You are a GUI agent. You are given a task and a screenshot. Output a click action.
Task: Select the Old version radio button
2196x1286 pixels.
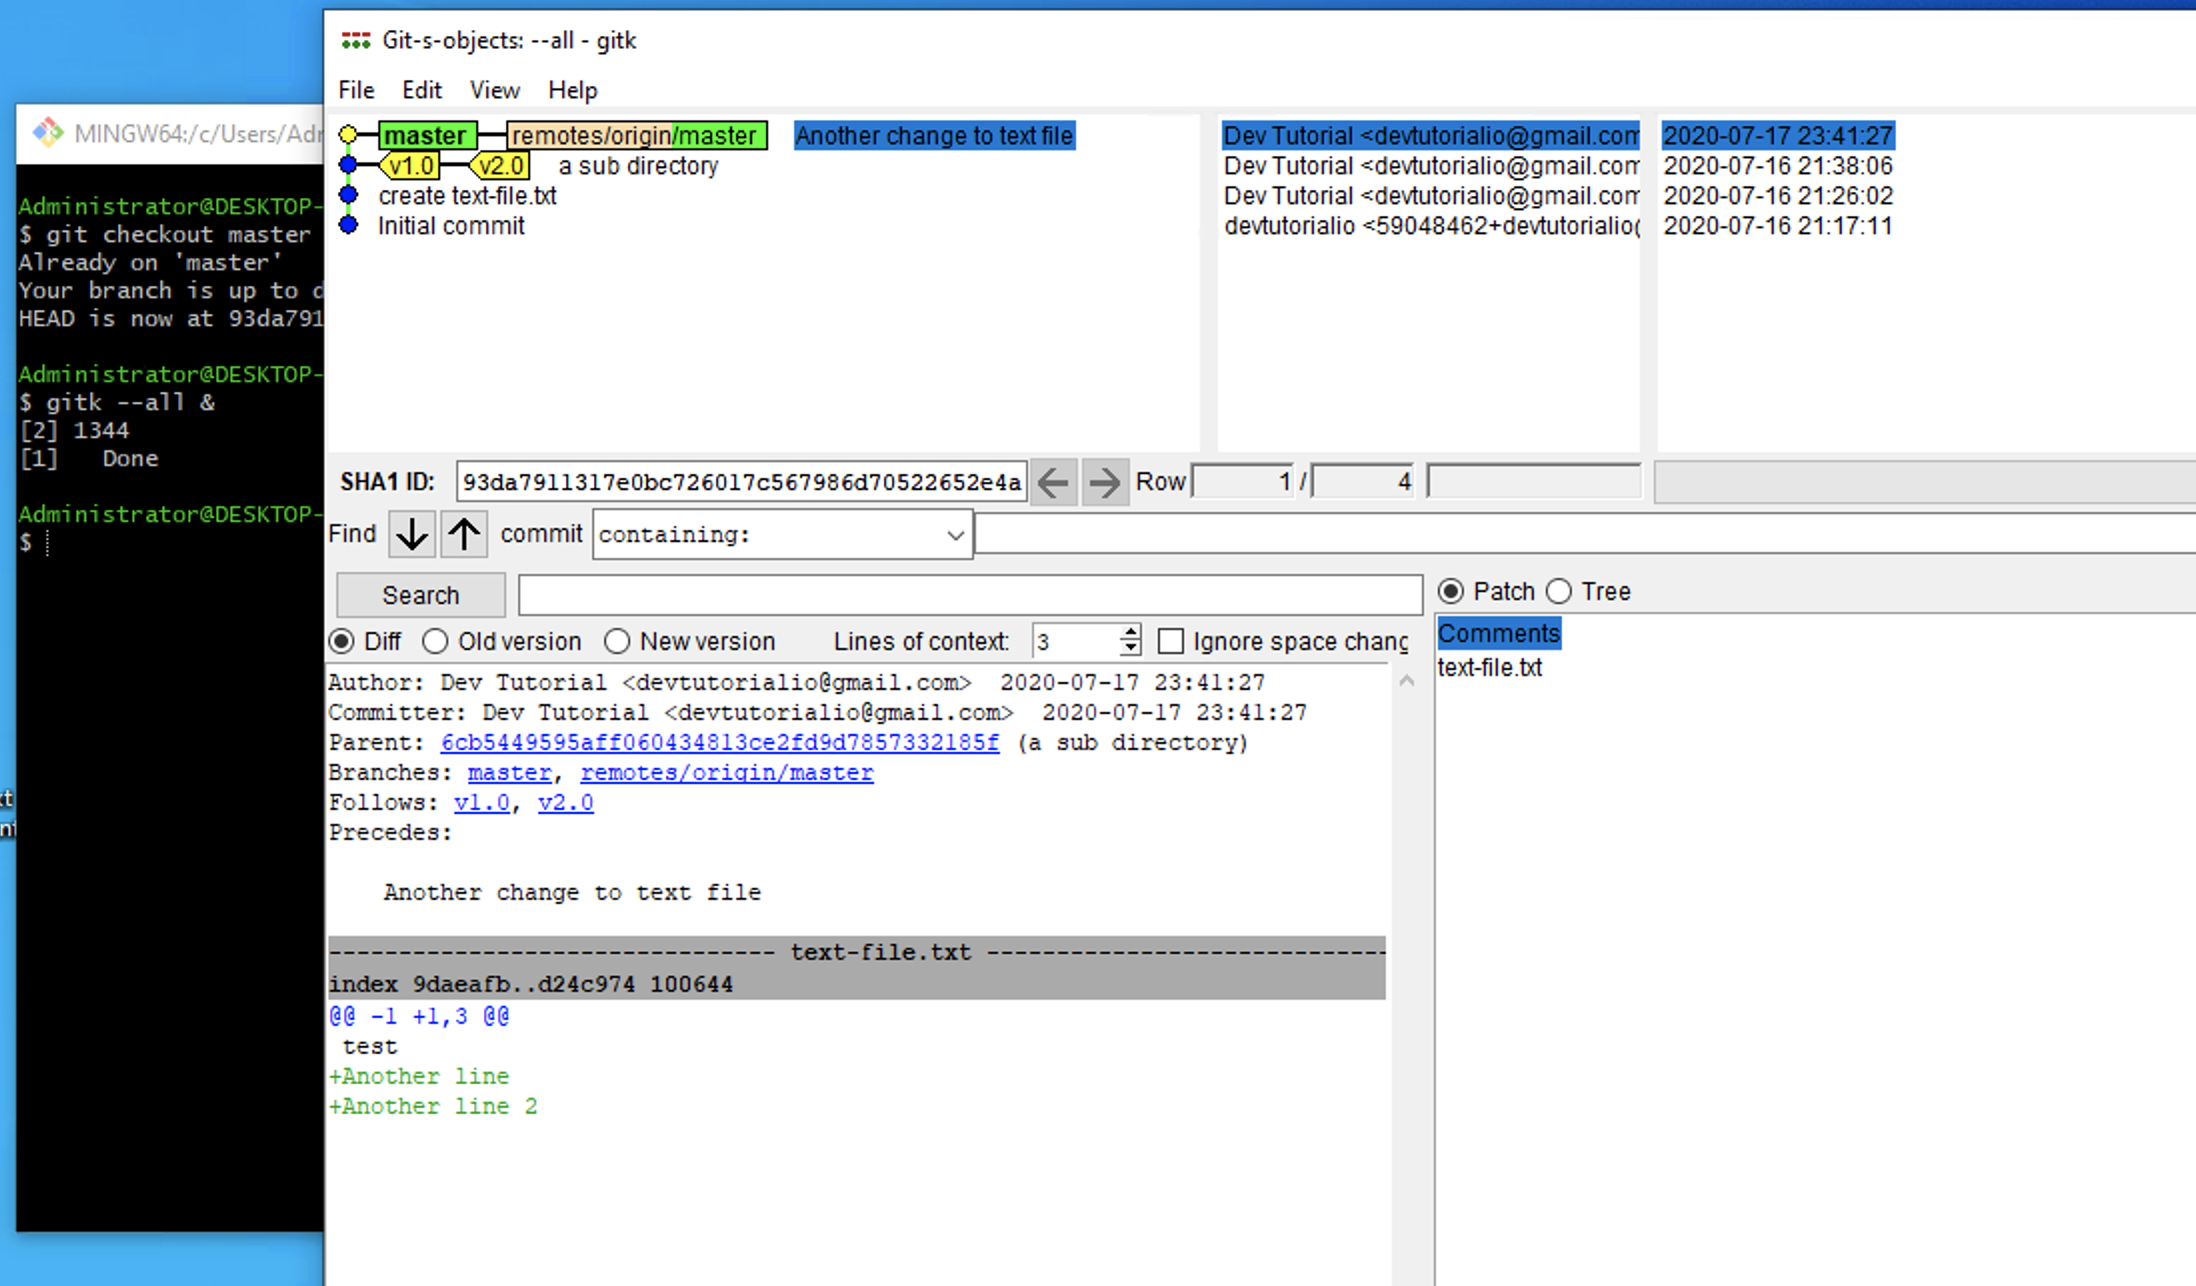tap(435, 642)
